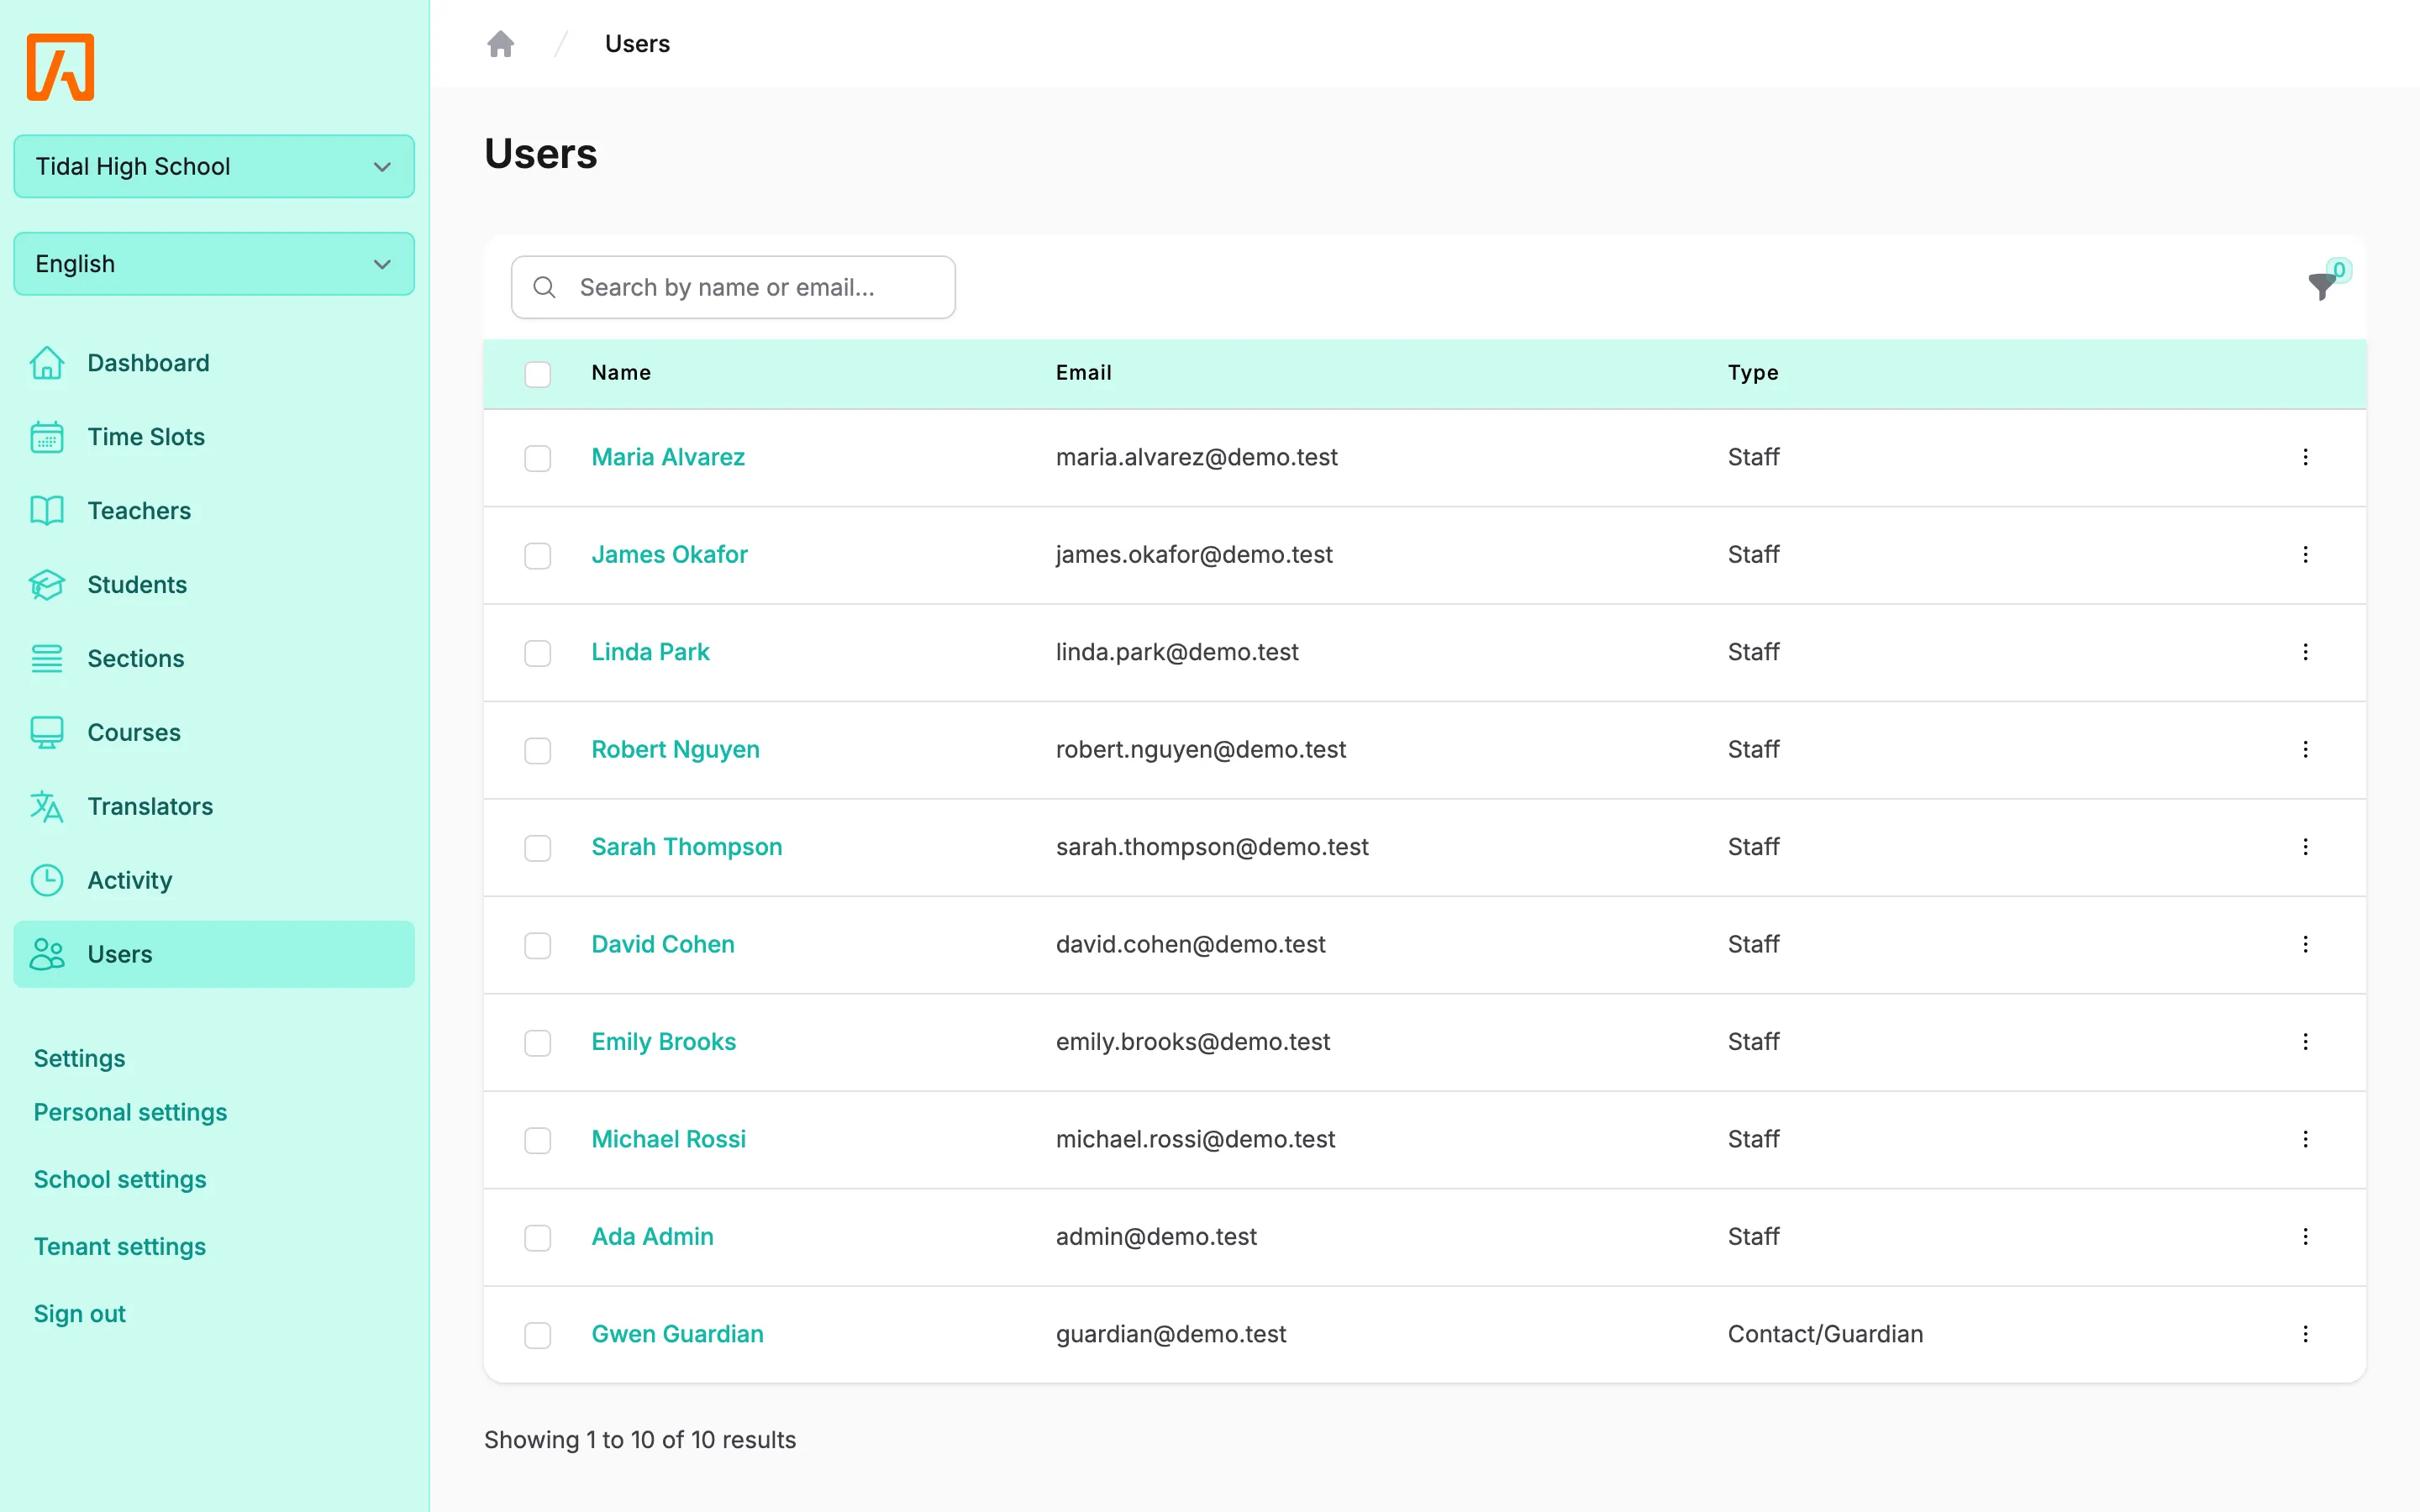Viewport: 2420px width, 1512px height.
Task: Tick the Gwen Guardian checkbox
Action: coord(538,1335)
